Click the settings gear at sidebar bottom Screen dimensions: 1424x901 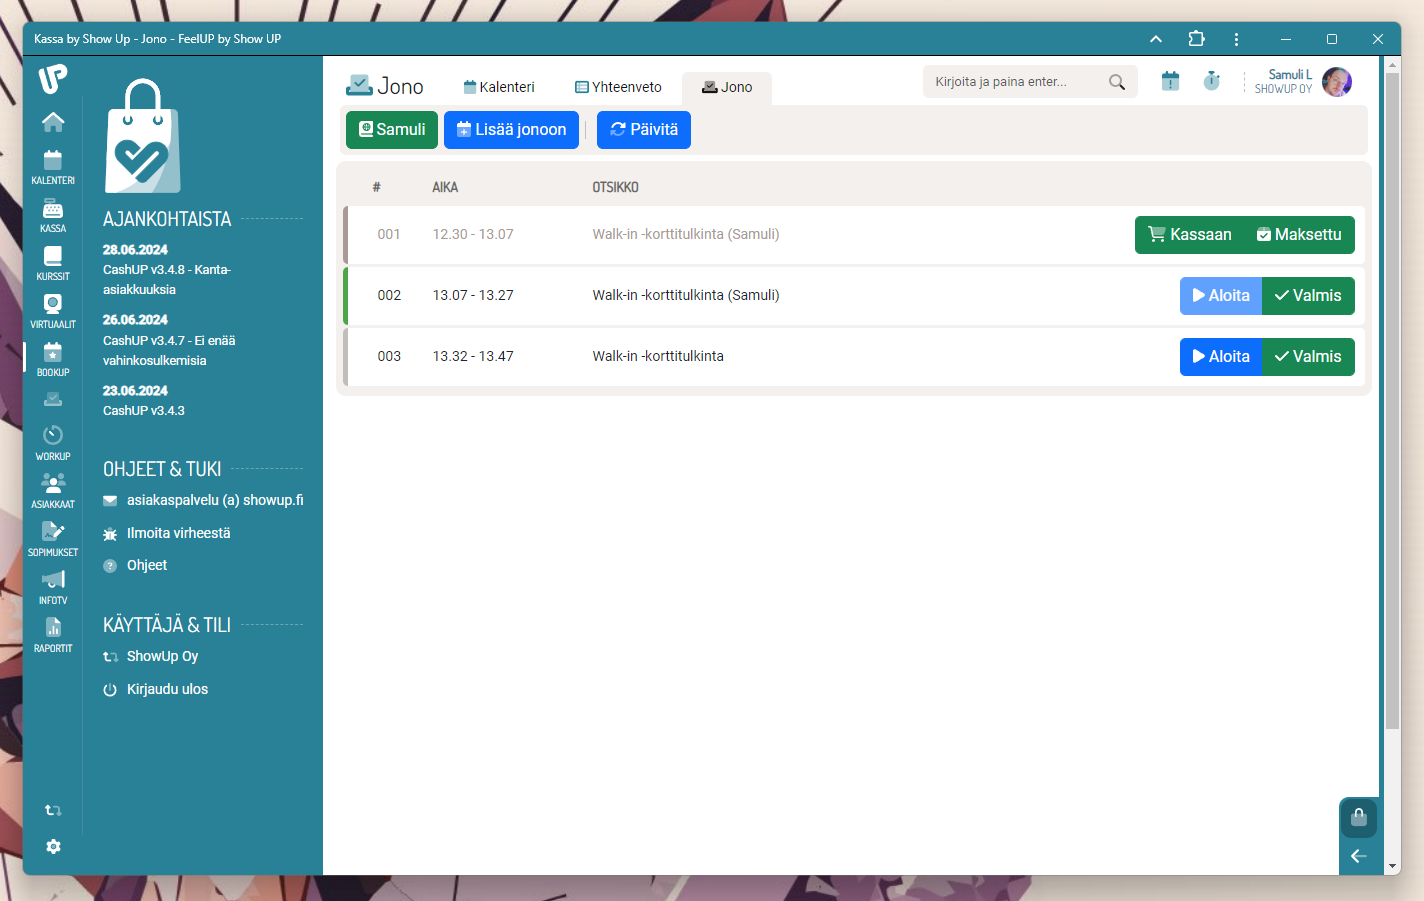coord(54,847)
